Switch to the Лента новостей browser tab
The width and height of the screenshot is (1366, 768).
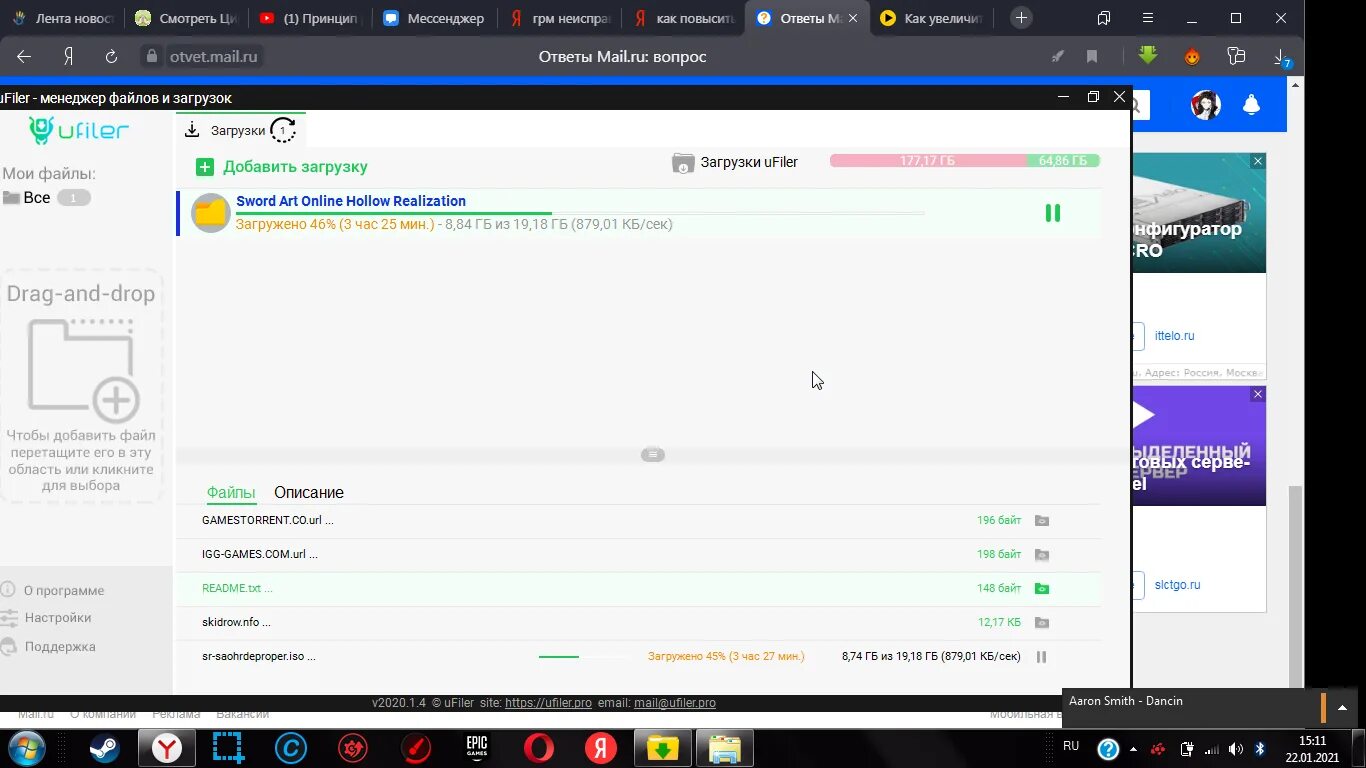62,18
